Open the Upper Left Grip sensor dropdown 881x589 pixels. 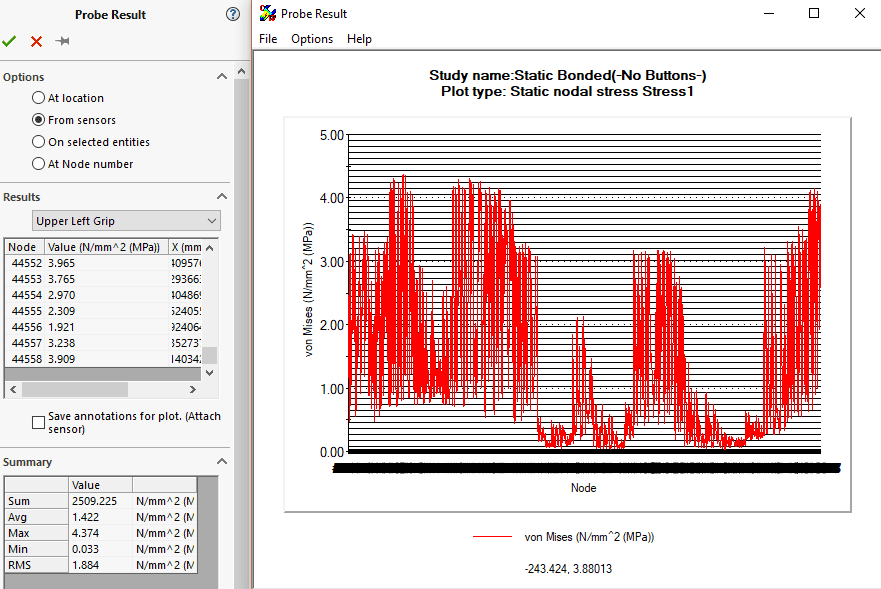click(x=126, y=221)
